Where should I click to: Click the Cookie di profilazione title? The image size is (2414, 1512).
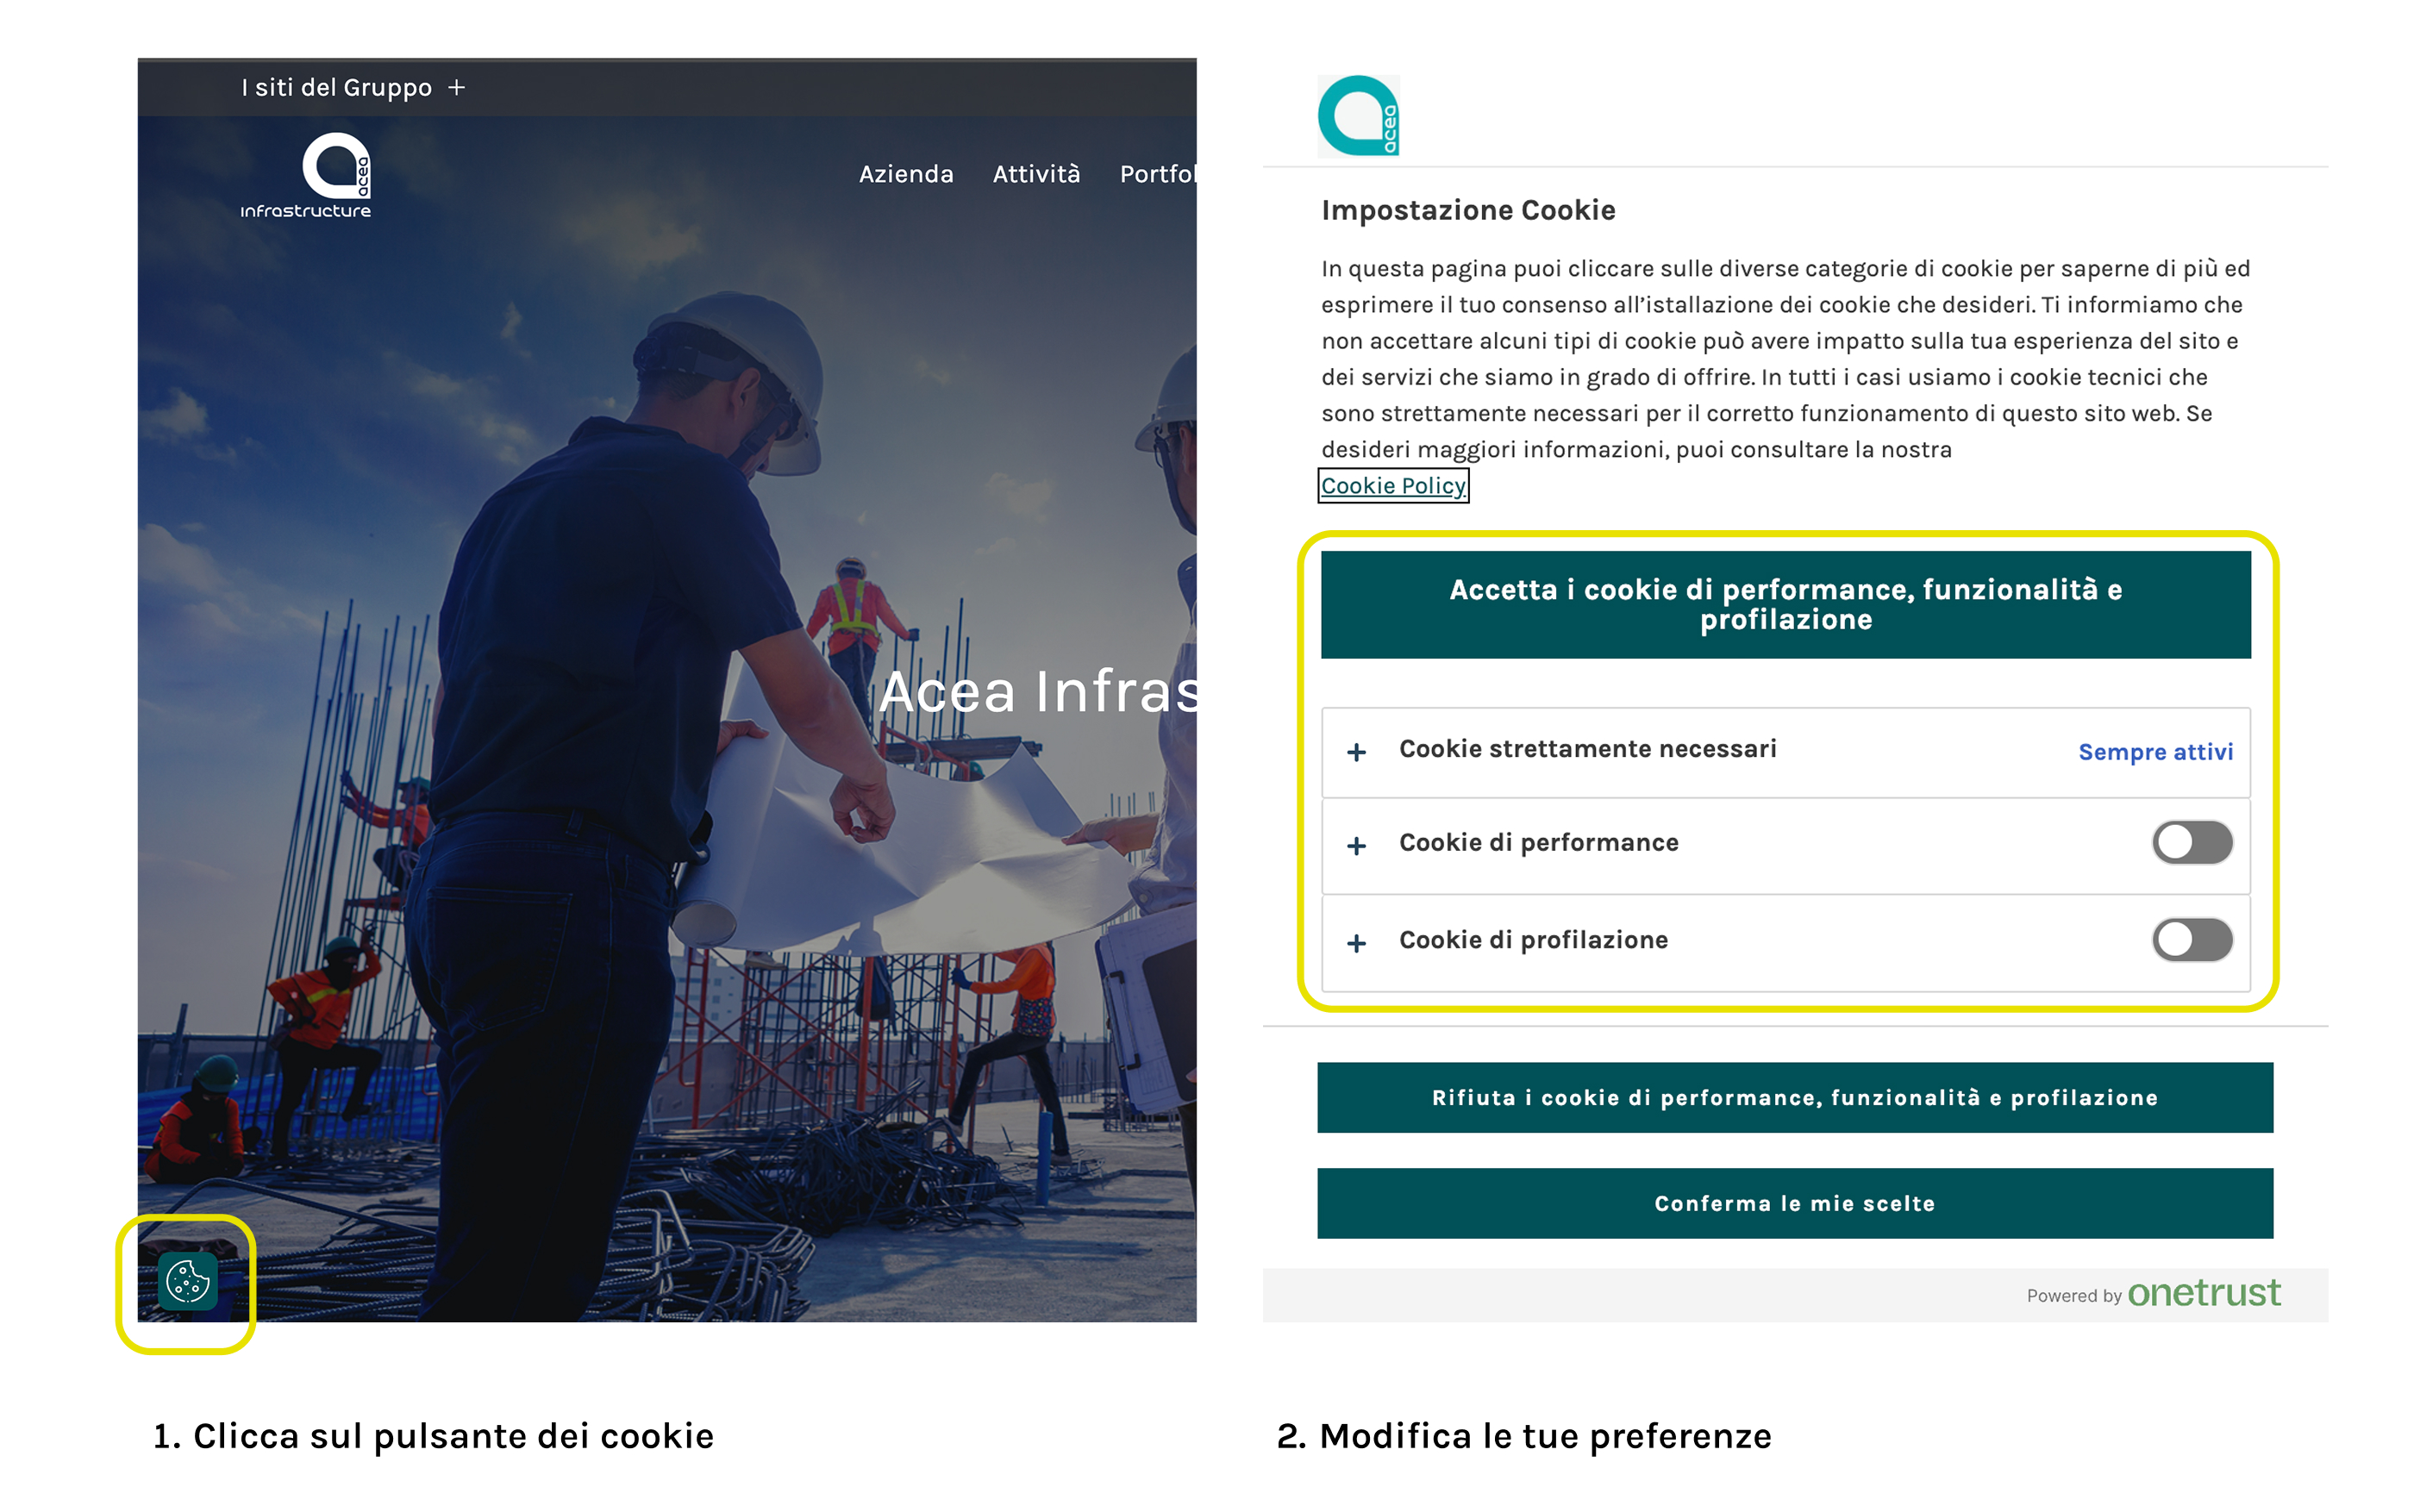tap(1533, 940)
